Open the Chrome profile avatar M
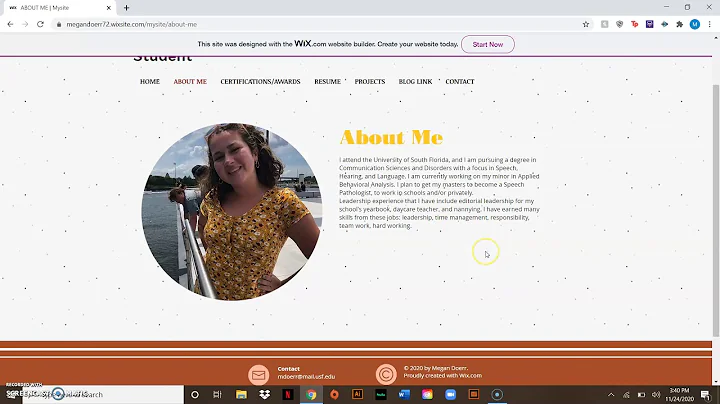The image size is (720, 404). pos(695,24)
